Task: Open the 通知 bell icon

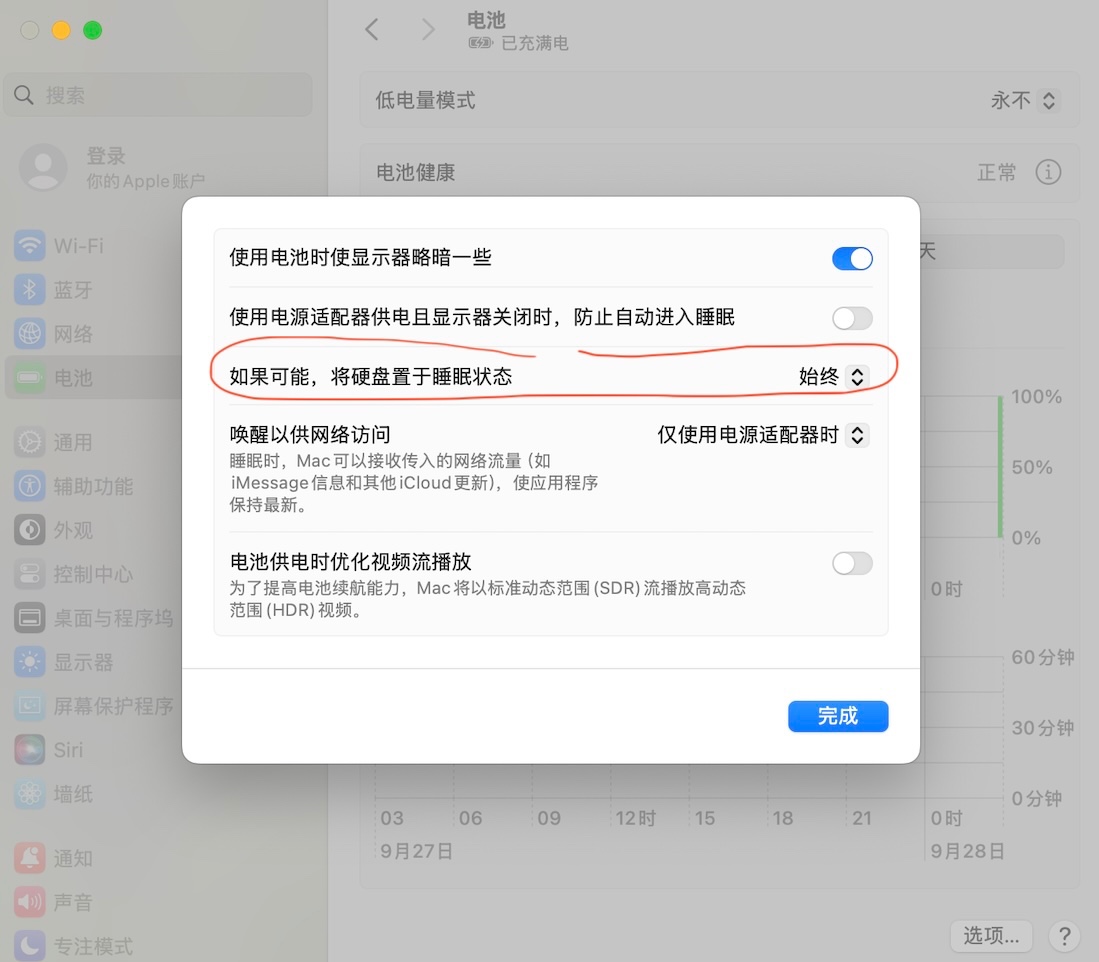Action: [29, 858]
